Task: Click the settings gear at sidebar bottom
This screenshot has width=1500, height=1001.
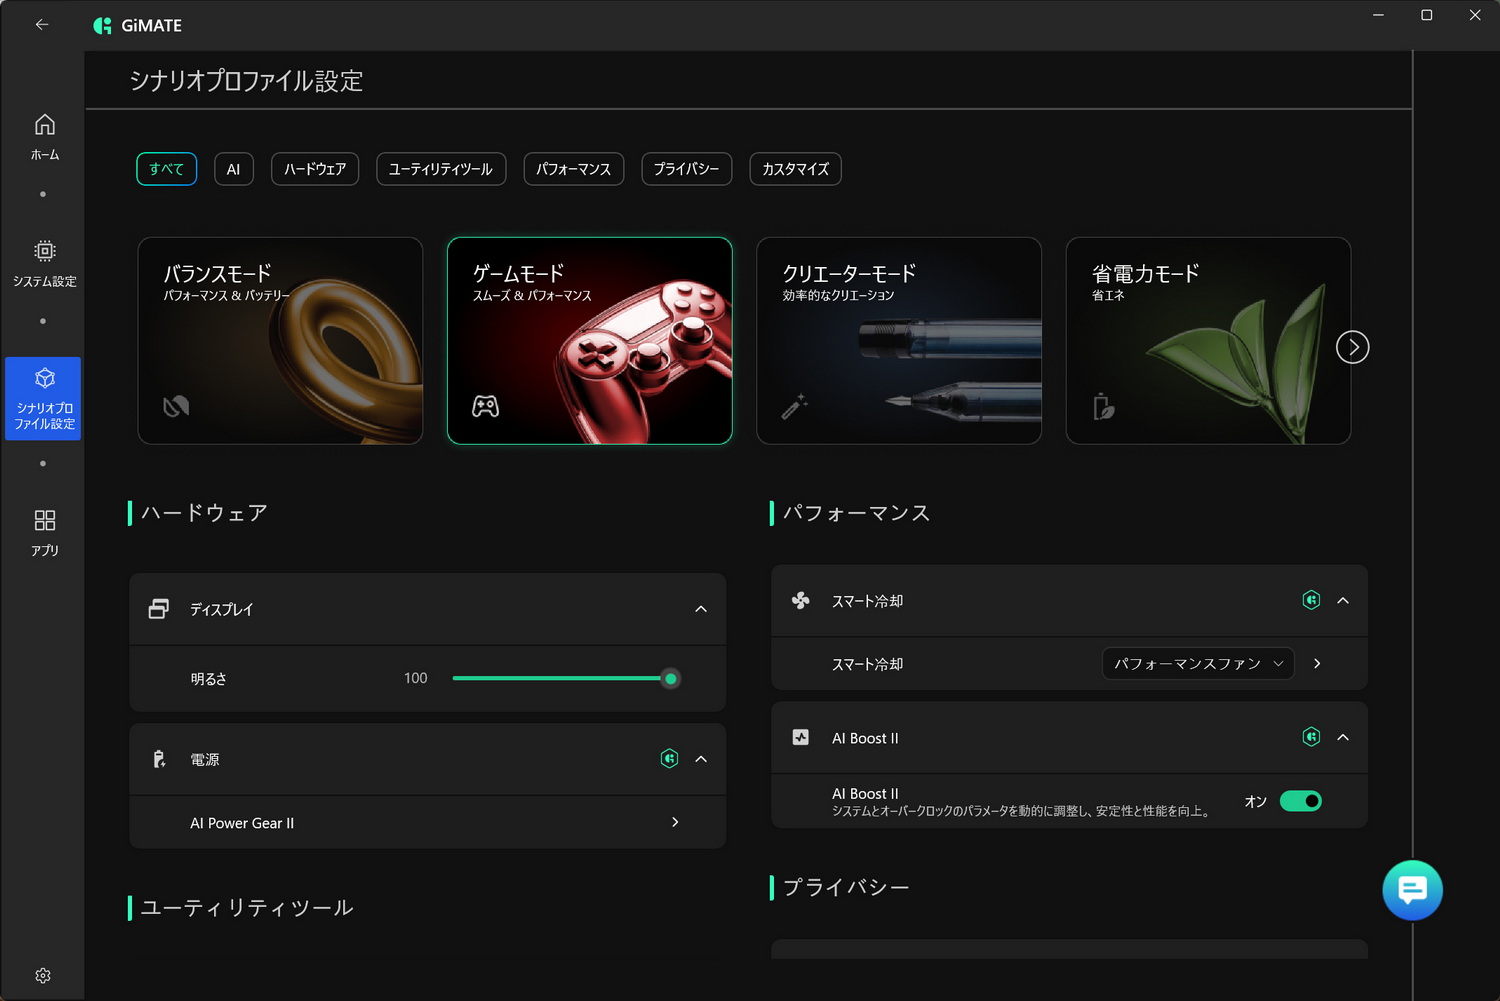Action: click(43, 975)
